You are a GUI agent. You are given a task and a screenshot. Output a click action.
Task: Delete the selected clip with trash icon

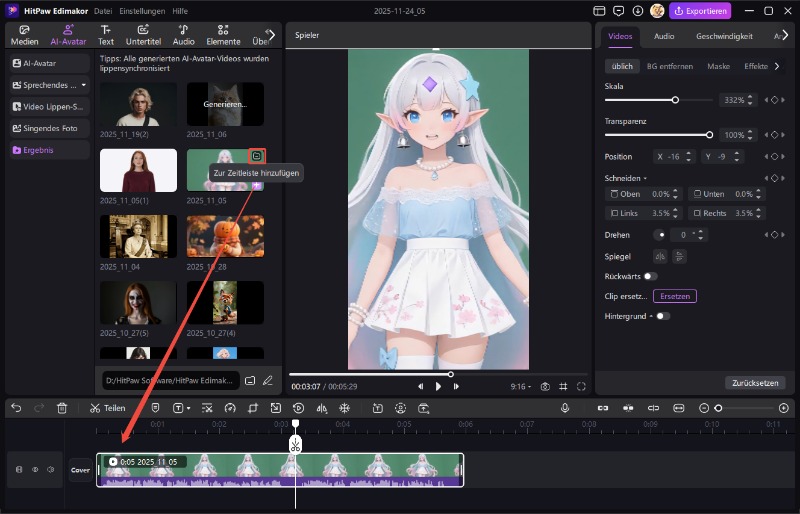[62, 408]
